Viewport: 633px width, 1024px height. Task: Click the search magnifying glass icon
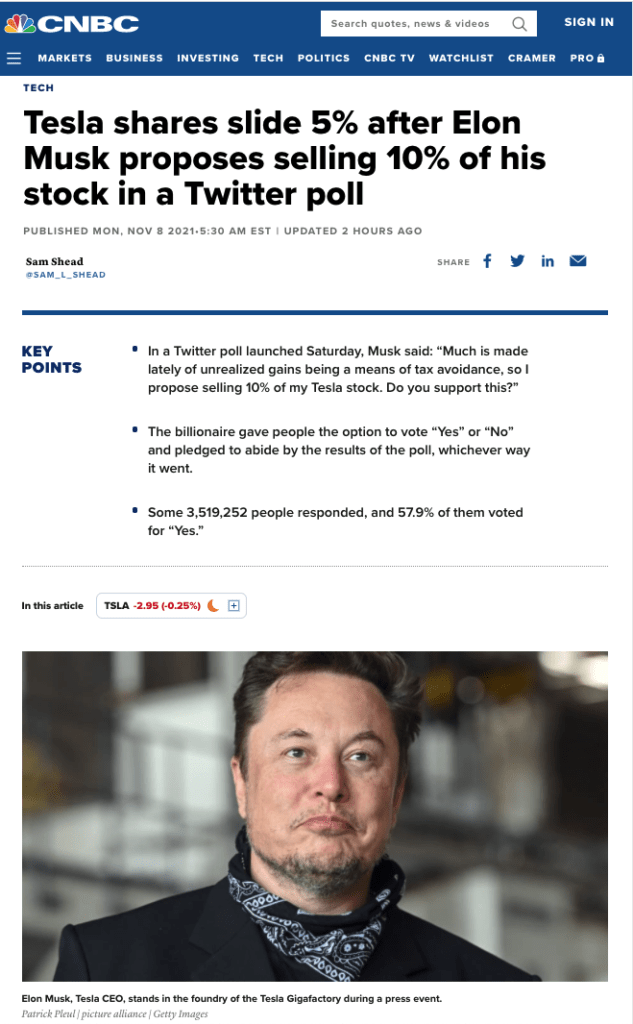[519, 24]
